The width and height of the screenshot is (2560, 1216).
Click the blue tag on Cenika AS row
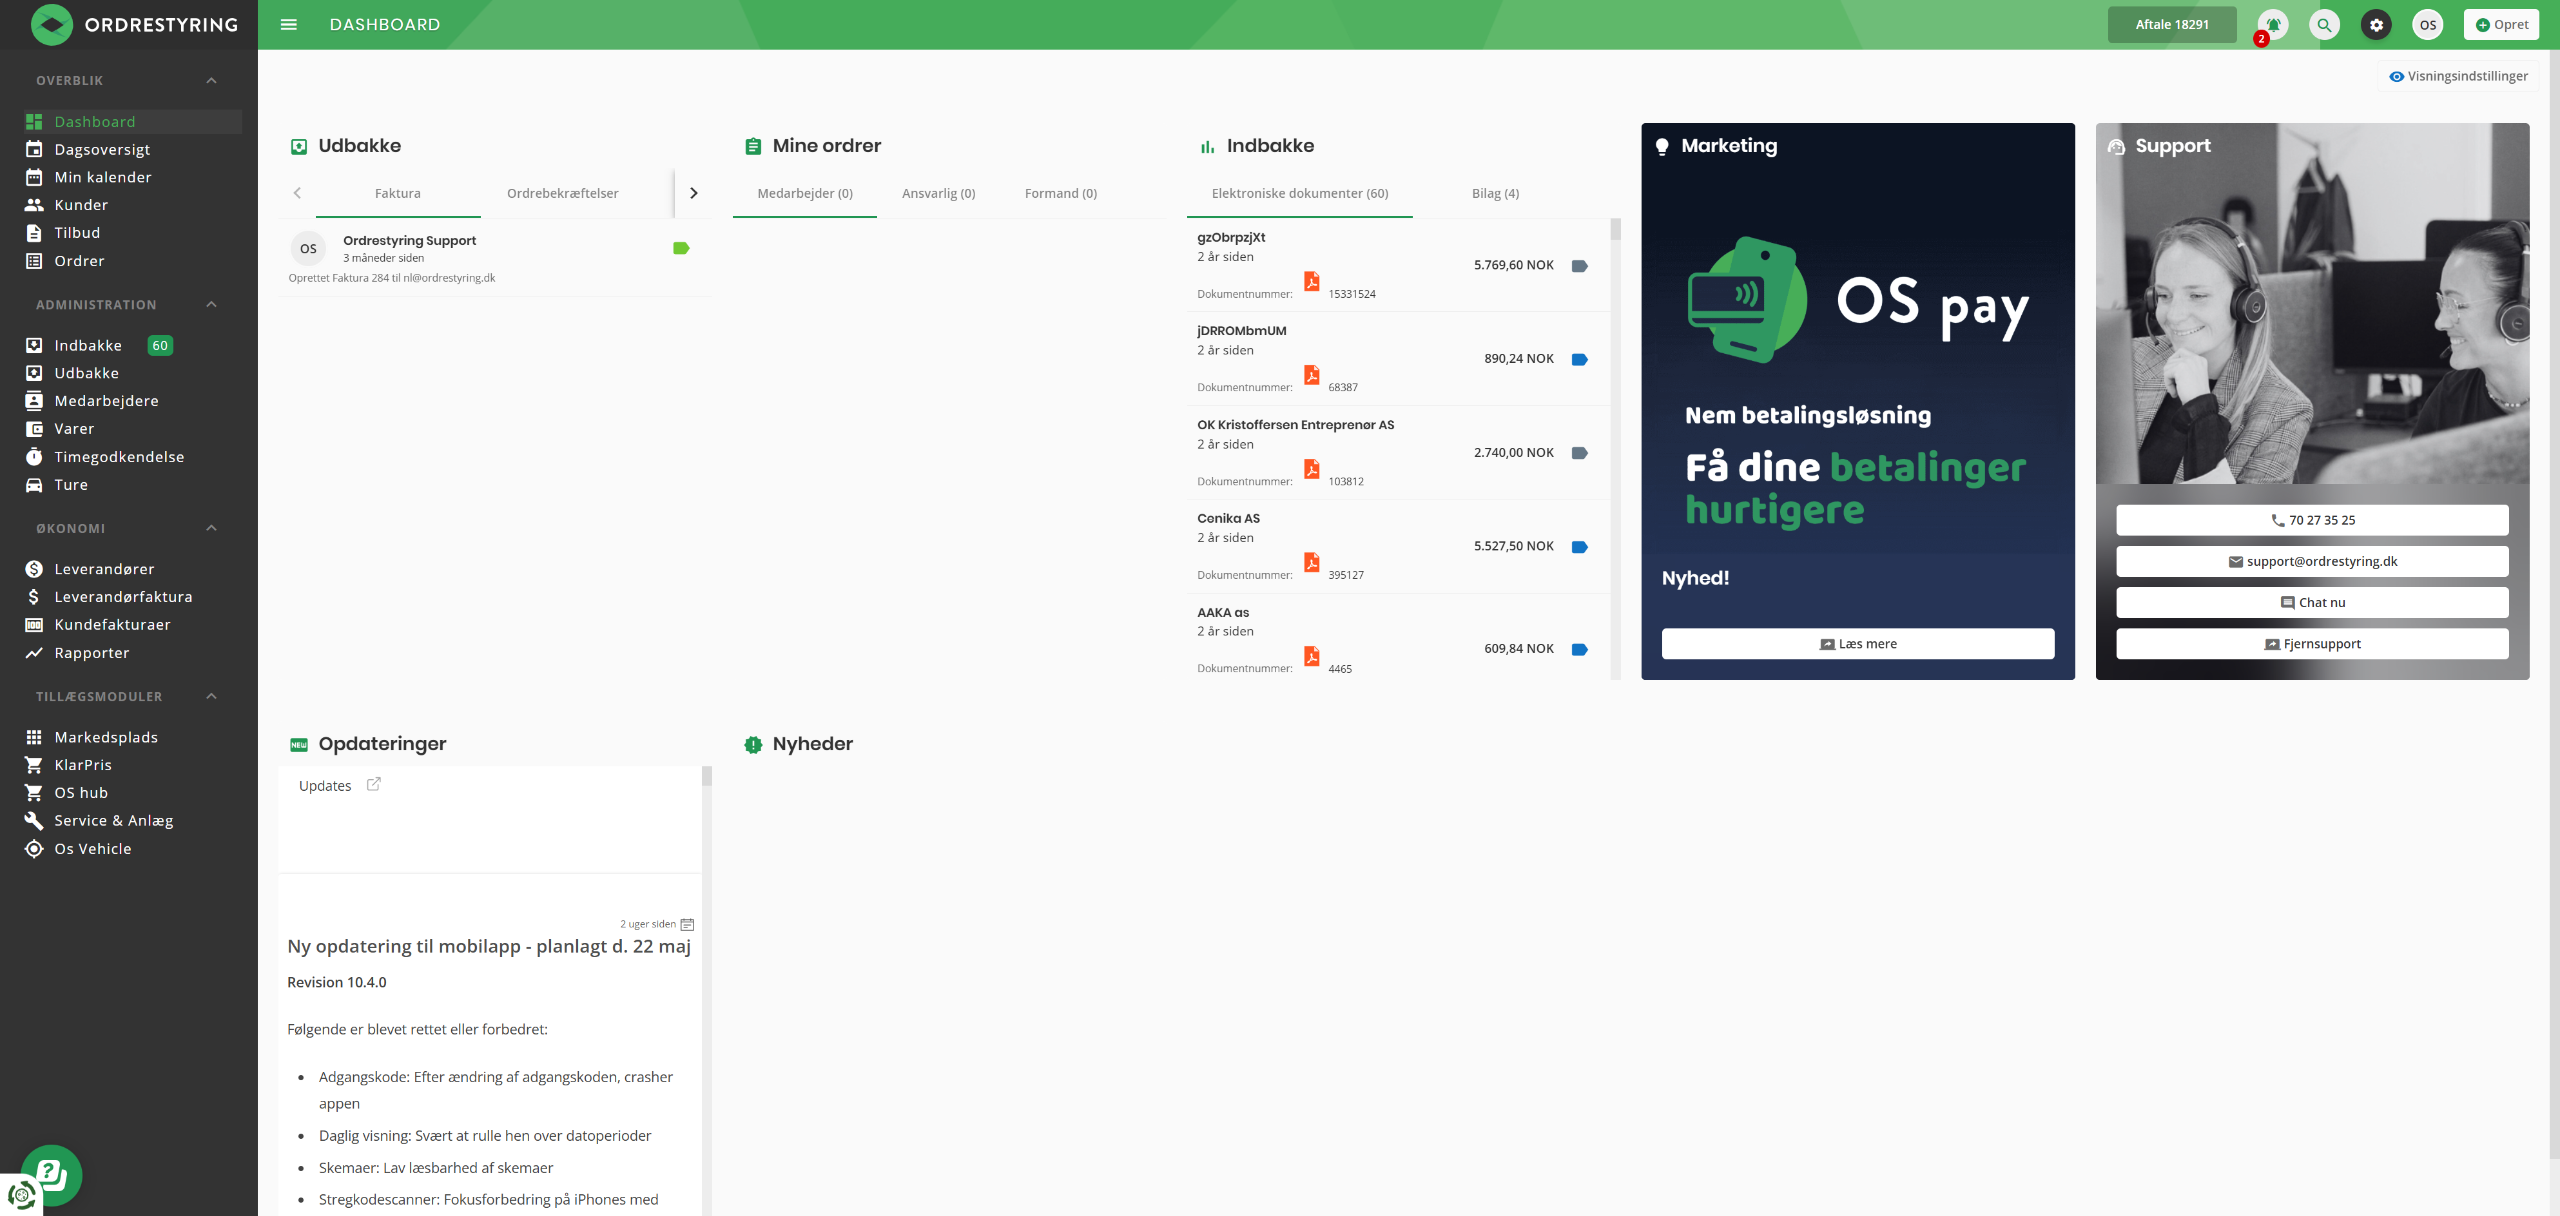[x=1579, y=547]
